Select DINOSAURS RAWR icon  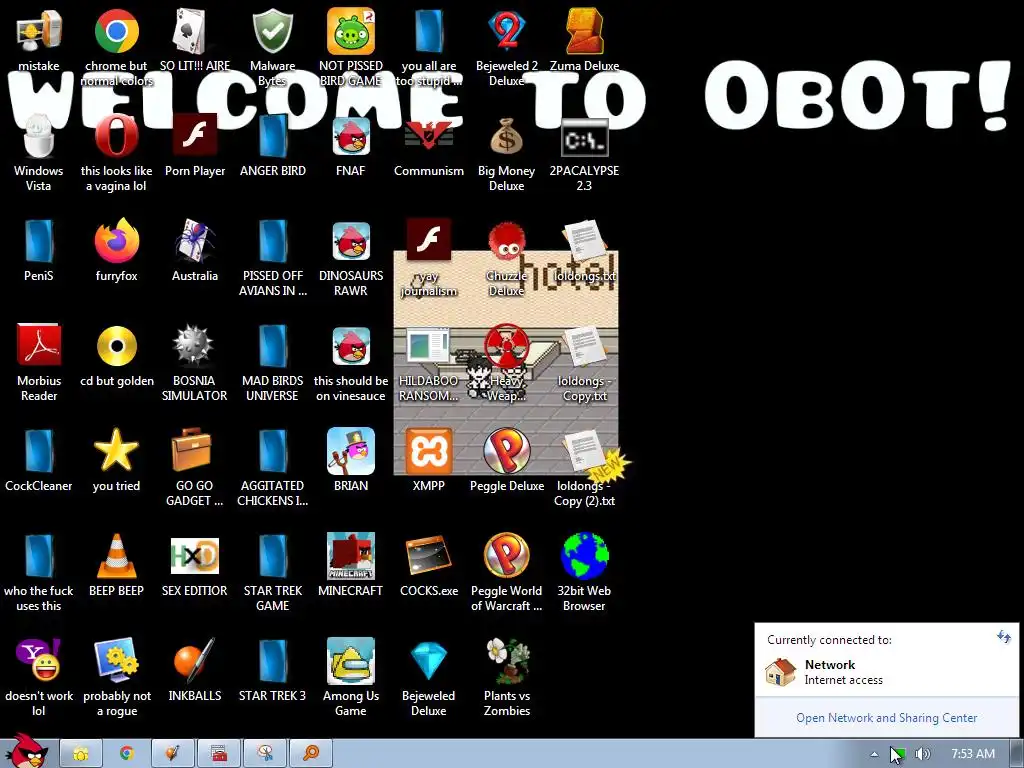351,241
